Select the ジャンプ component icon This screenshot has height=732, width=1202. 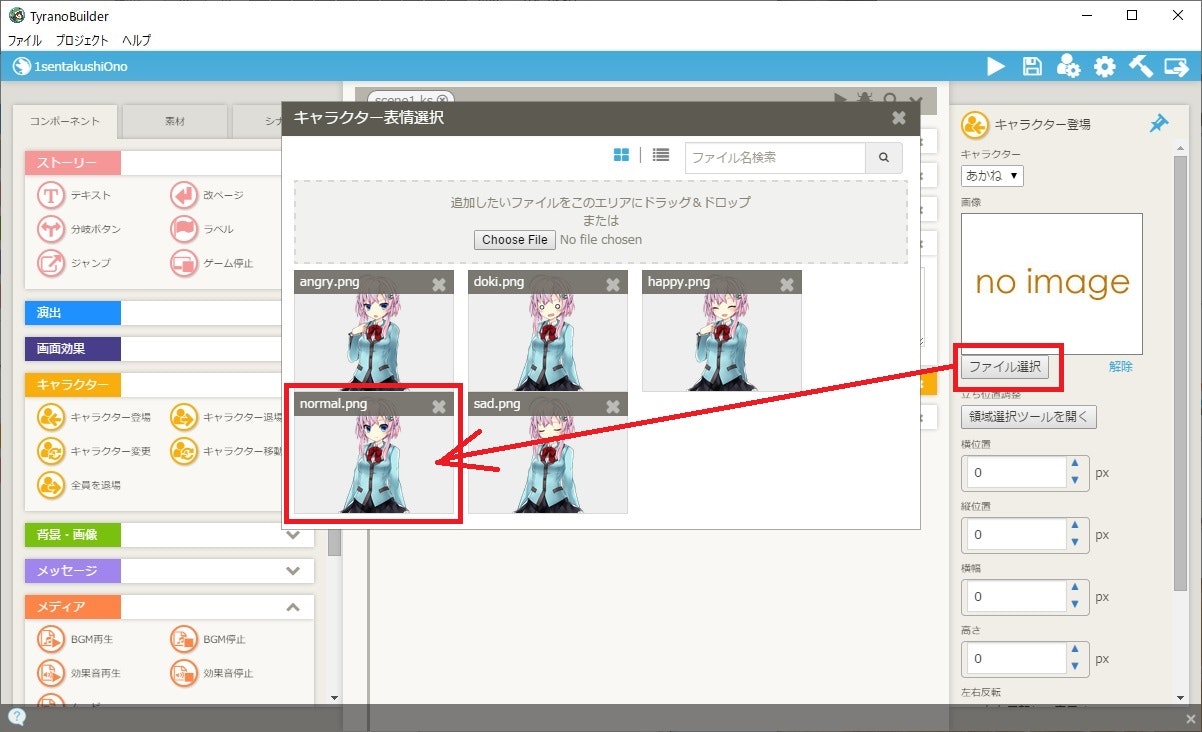tap(51, 263)
